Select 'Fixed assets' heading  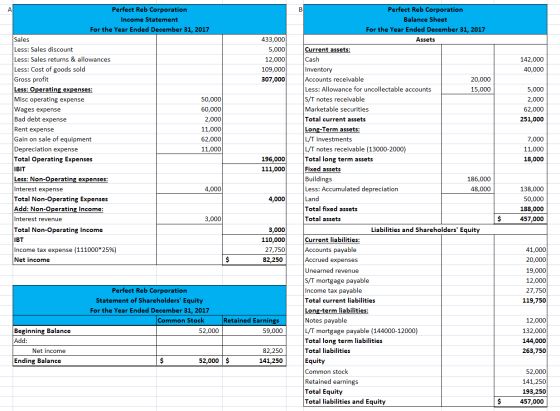tap(323, 169)
